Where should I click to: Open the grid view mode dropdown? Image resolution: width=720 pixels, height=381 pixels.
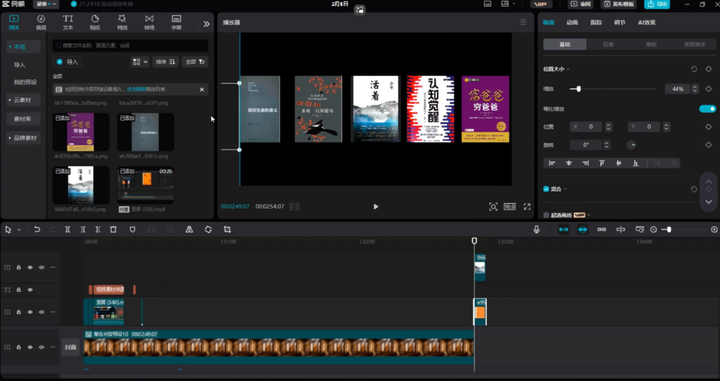point(140,62)
